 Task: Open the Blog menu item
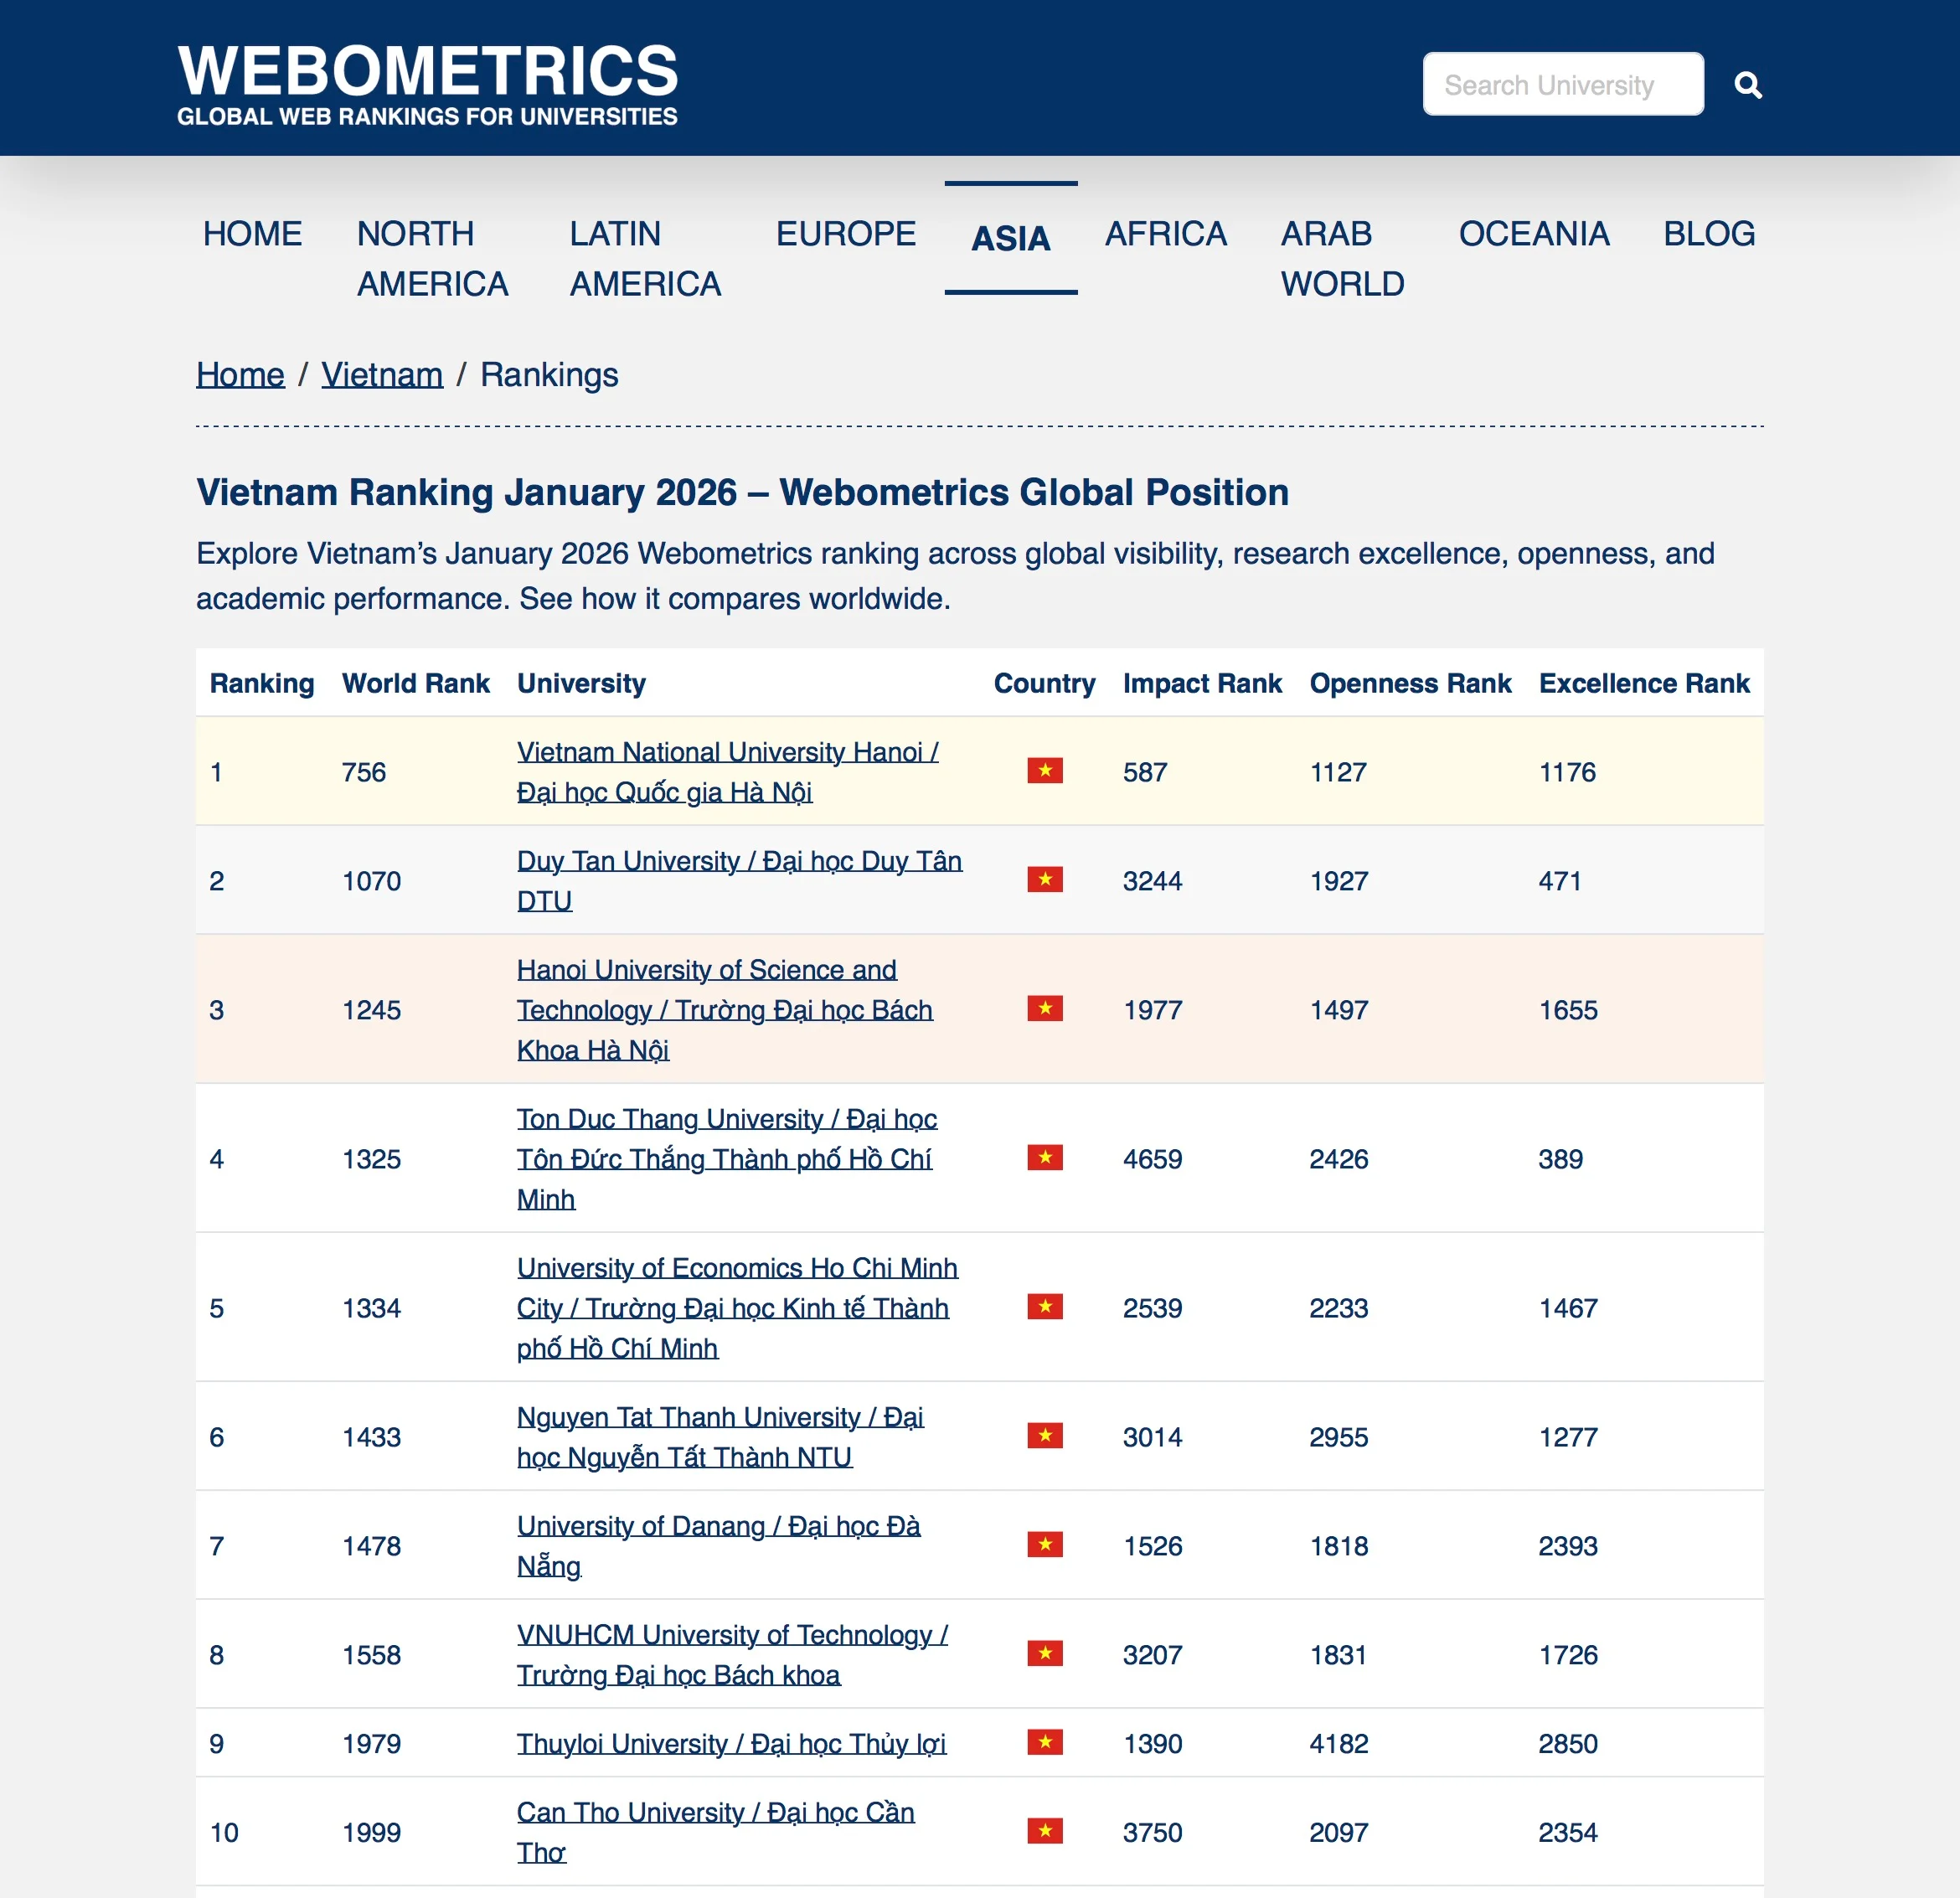pyautogui.click(x=1708, y=234)
